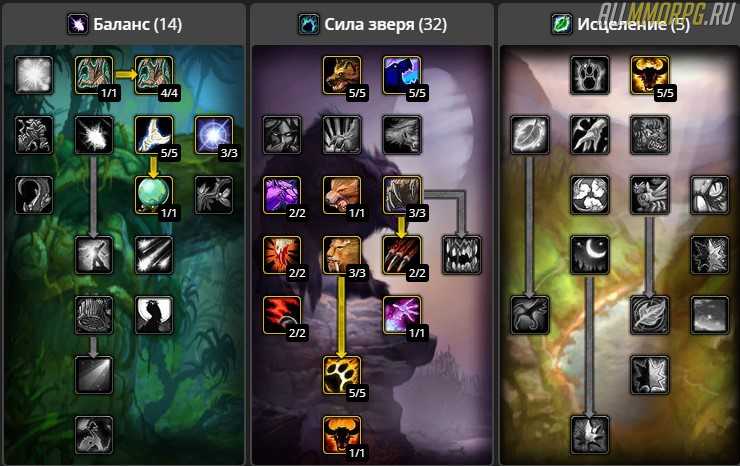This screenshot has width=740, height=466.
Task: Click the Исцеление (5) tree title
Action: [x=620, y=24]
